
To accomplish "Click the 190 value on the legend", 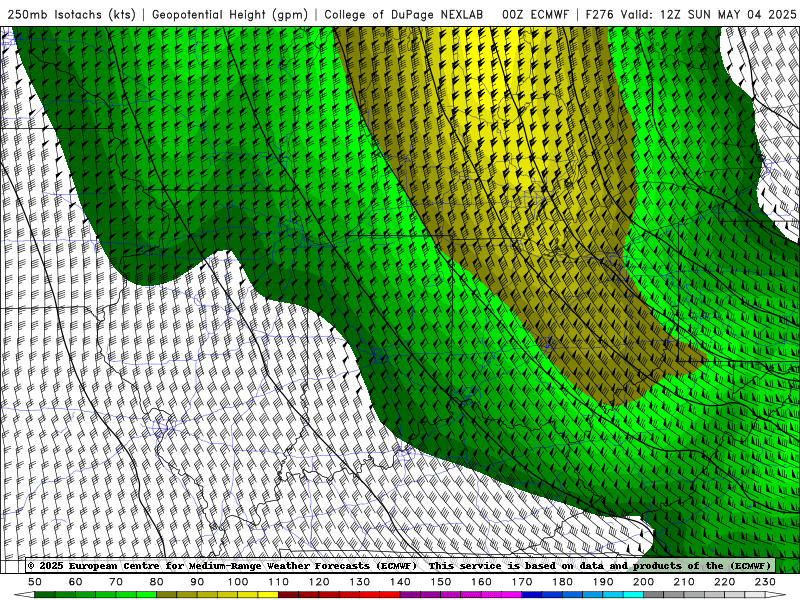I will point(603,582).
